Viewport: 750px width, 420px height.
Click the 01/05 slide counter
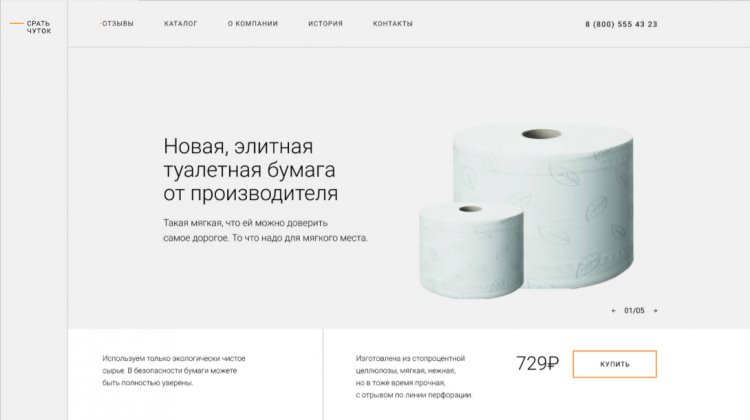(x=634, y=311)
